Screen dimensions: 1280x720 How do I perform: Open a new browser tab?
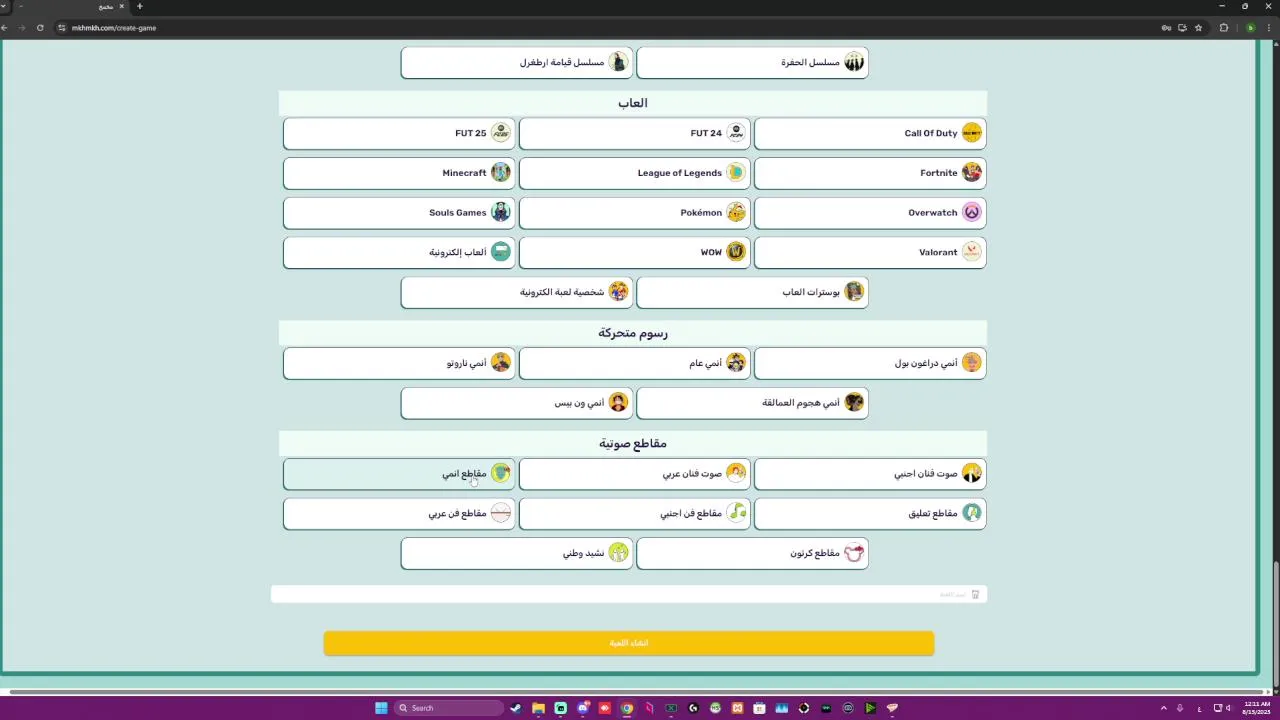pyautogui.click(x=139, y=6)
